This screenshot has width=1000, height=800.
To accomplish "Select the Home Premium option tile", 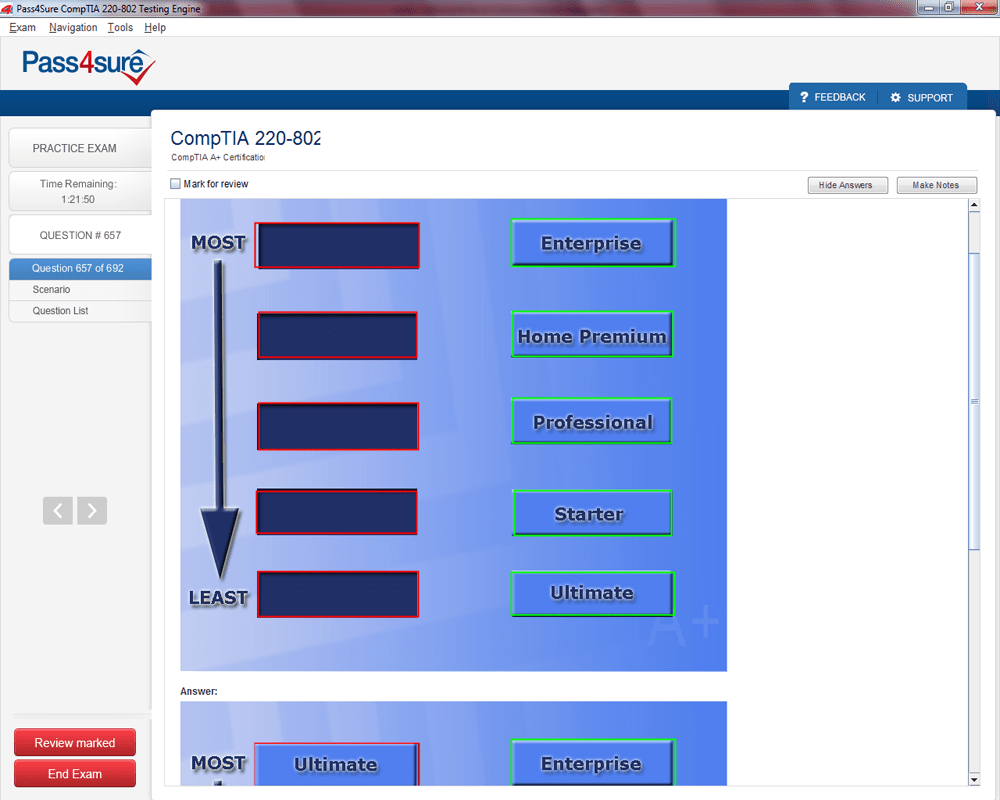I will tap(592, 335).
